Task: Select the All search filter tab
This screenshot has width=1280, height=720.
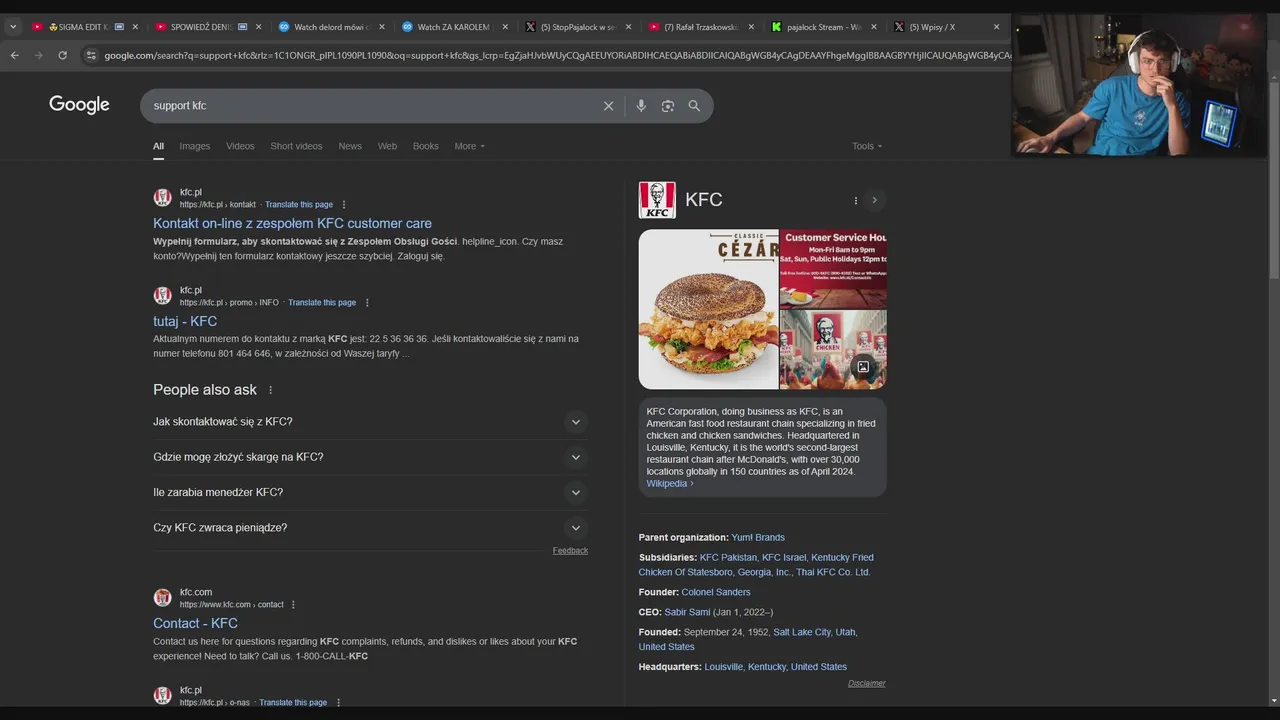Action: (158, 146)
